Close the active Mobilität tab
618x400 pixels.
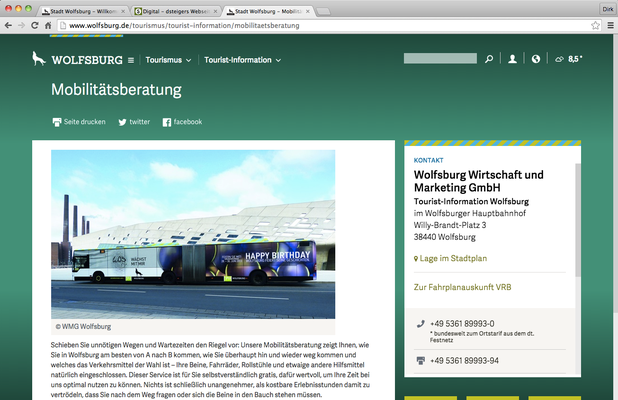point(307,11)
